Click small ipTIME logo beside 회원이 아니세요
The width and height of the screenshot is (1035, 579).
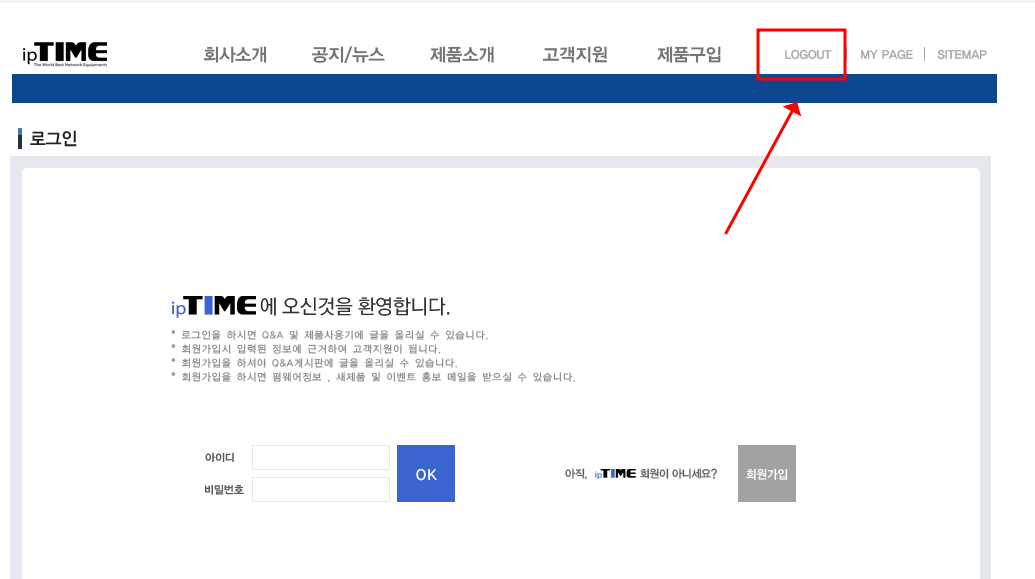click(615, 473)
